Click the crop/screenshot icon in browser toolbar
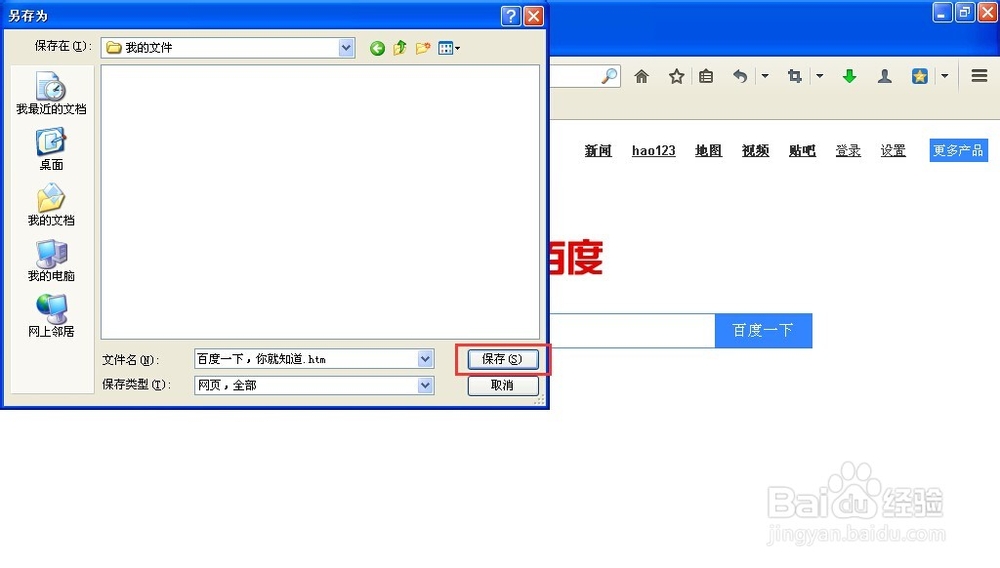Screen dimensions: 1000x568 (x=795, y=76)
